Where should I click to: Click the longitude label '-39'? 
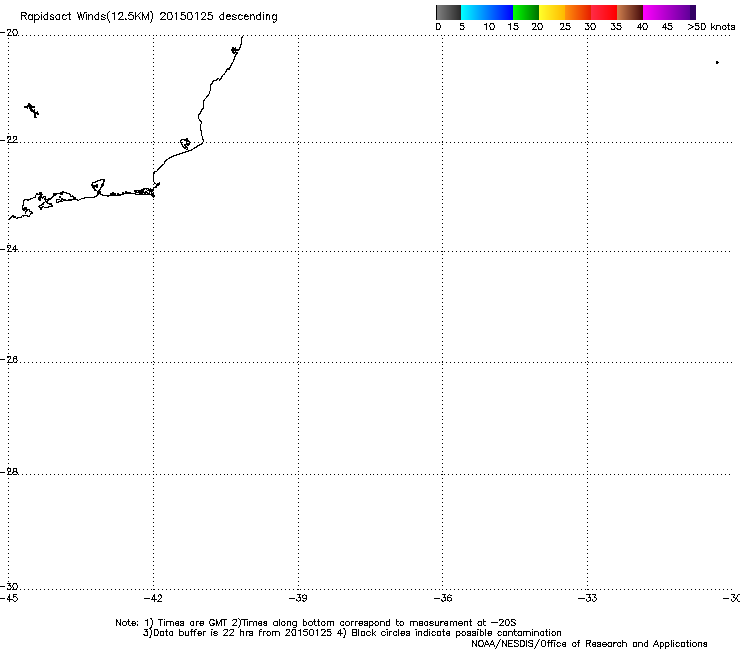pyautogui.click(x=298, y=598)
